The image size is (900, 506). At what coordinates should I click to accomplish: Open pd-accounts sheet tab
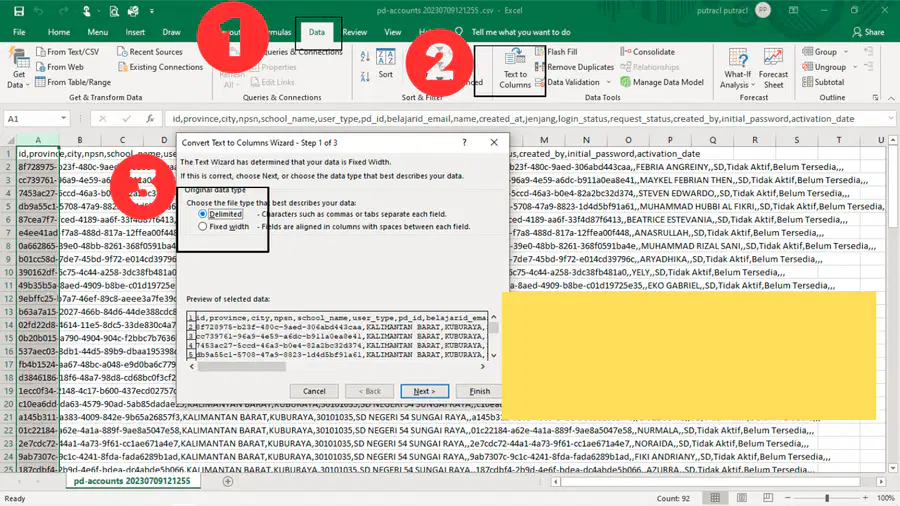point(131,481)
